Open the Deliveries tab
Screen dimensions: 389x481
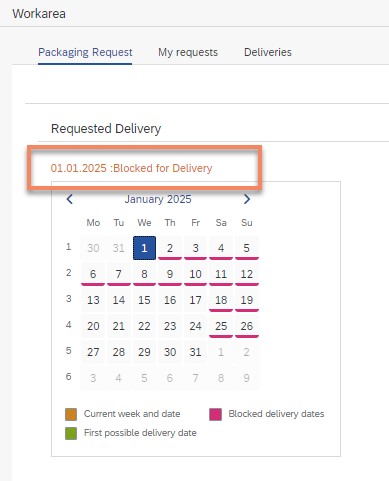coord(268,52)
